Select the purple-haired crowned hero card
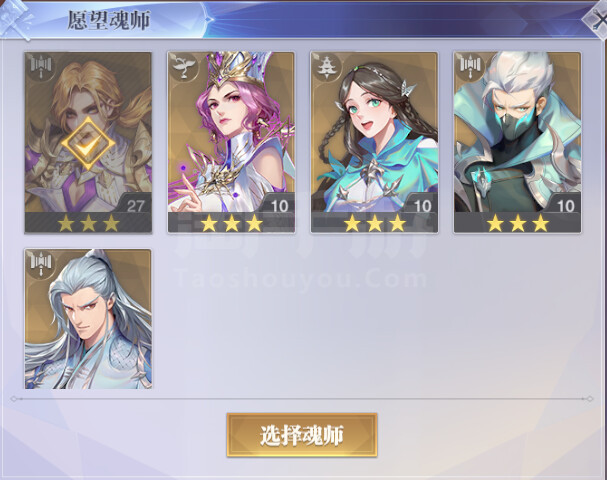Viewport: 607px width, 480px height. [x=231, y=142]
